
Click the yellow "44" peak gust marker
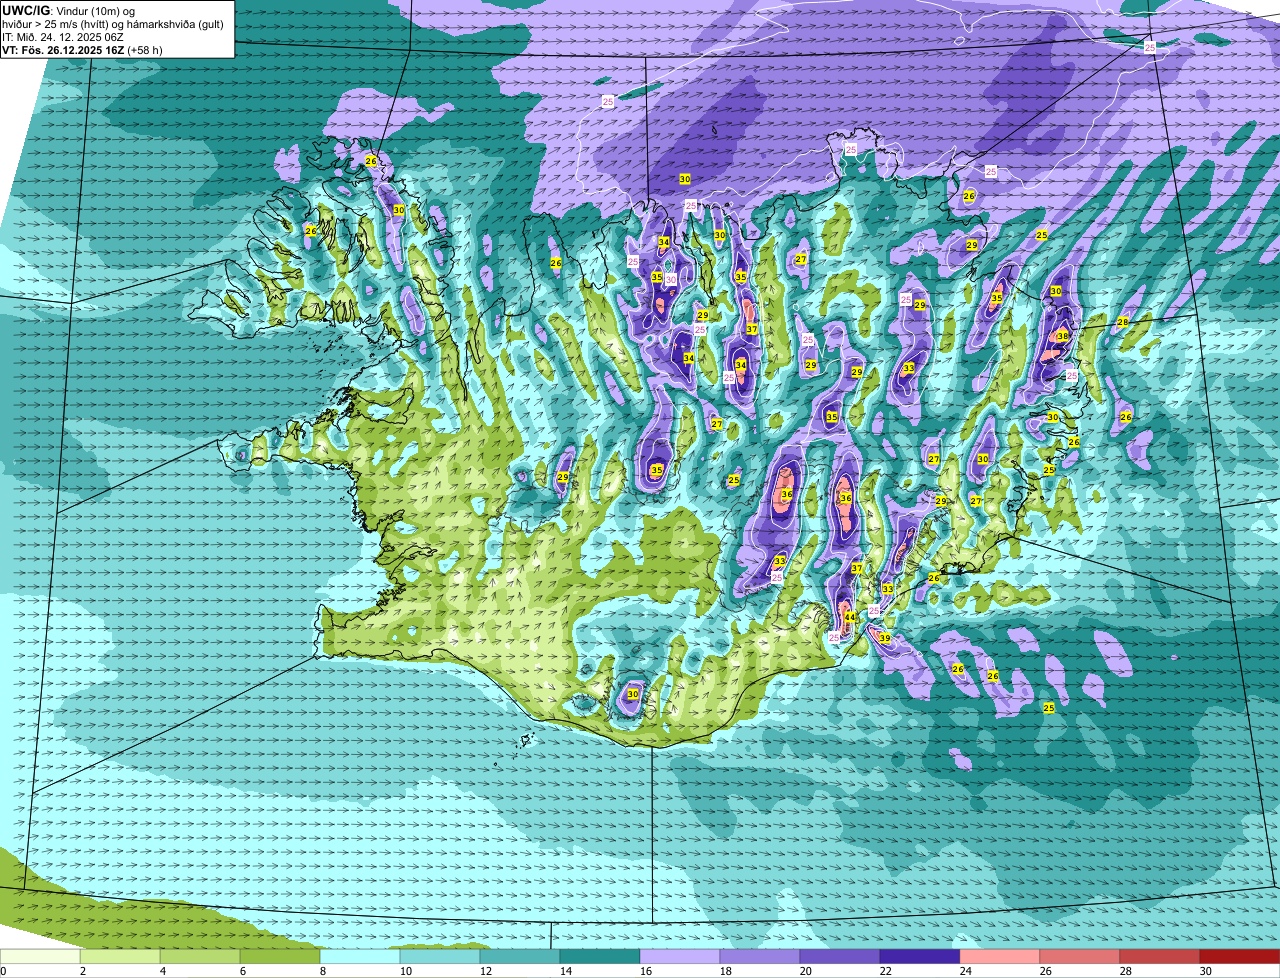[x=849, y=618]
